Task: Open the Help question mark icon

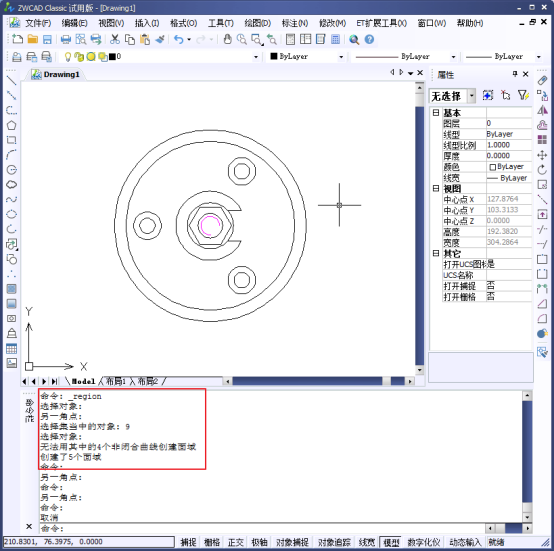Action: (x=369, y=39)
